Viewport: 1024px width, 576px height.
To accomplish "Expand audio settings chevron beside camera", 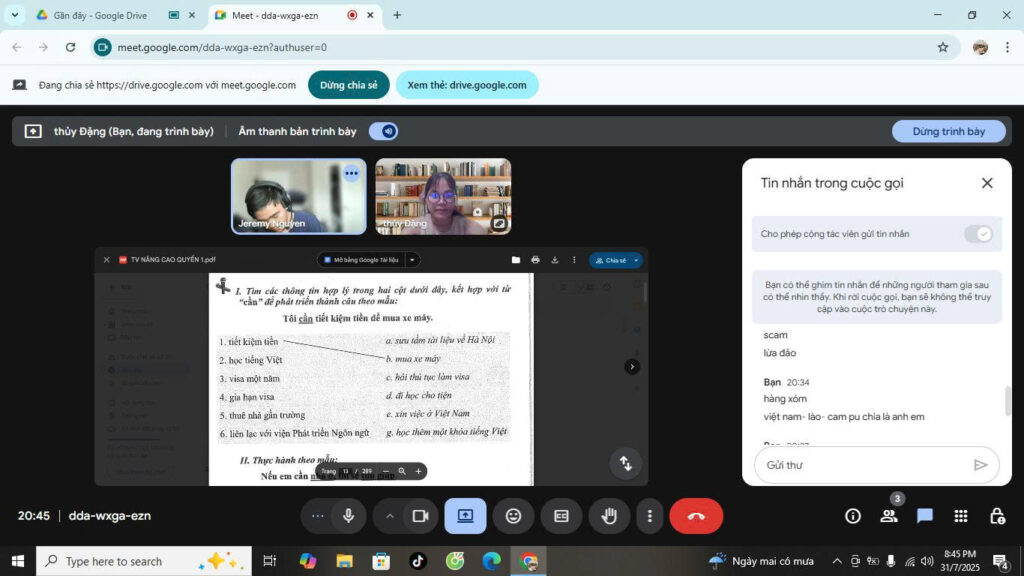I will coord(390,516).
